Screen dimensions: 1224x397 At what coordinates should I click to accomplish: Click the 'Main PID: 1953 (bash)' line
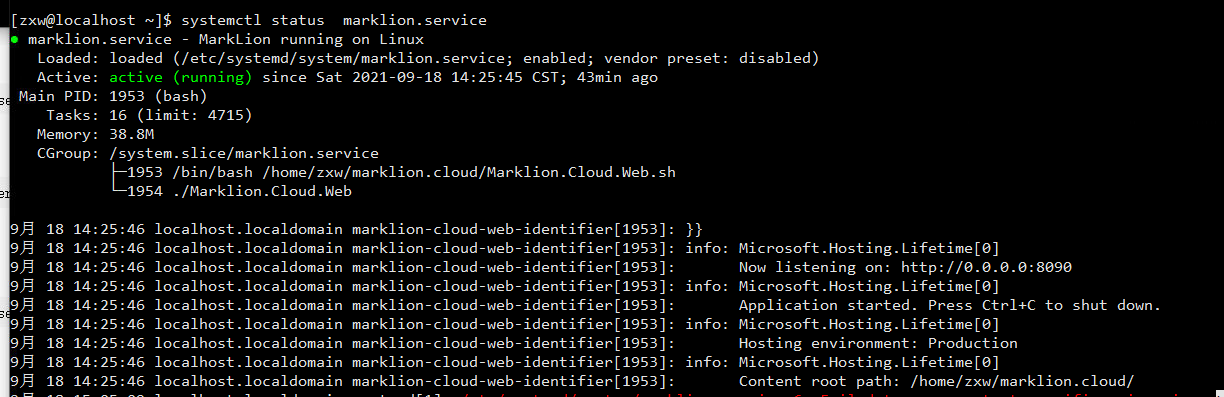click(113, 96)
